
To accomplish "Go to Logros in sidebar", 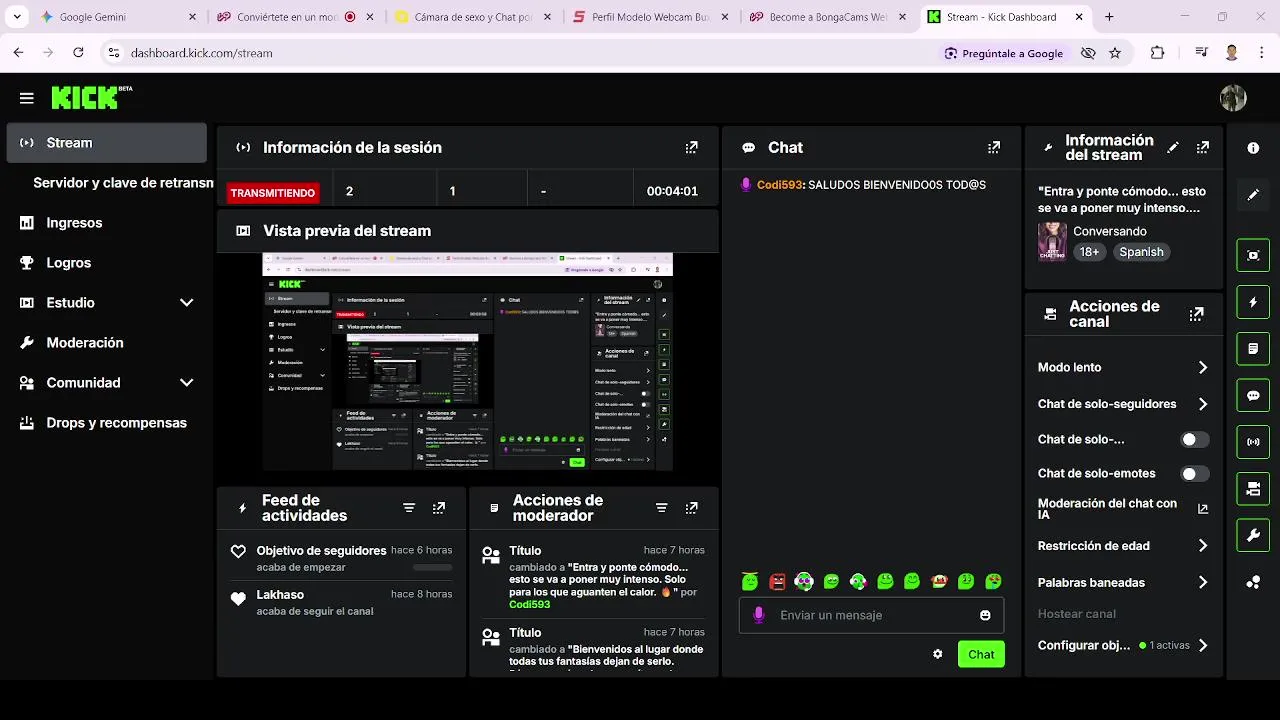I will coord(106,263).
